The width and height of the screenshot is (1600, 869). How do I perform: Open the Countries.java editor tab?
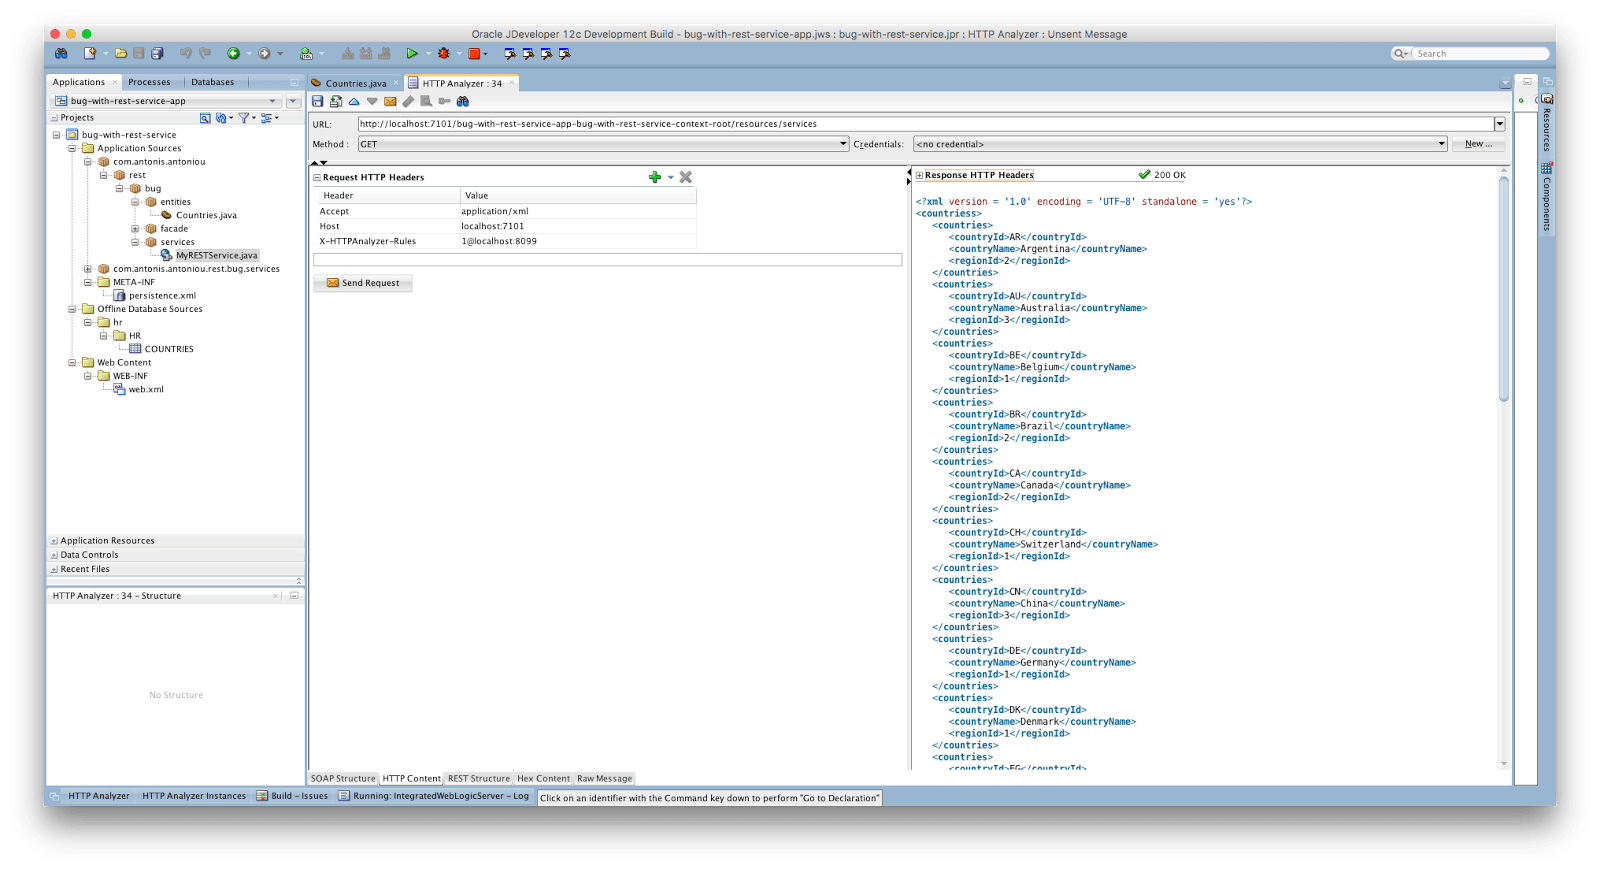pyautogui.click(x=355, y=83)
